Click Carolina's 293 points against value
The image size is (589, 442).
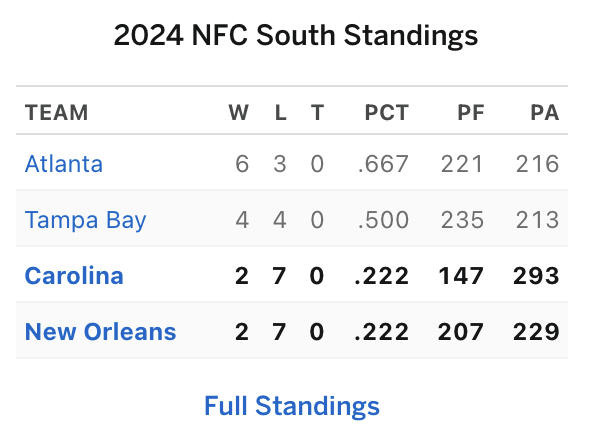coord(536,276)
